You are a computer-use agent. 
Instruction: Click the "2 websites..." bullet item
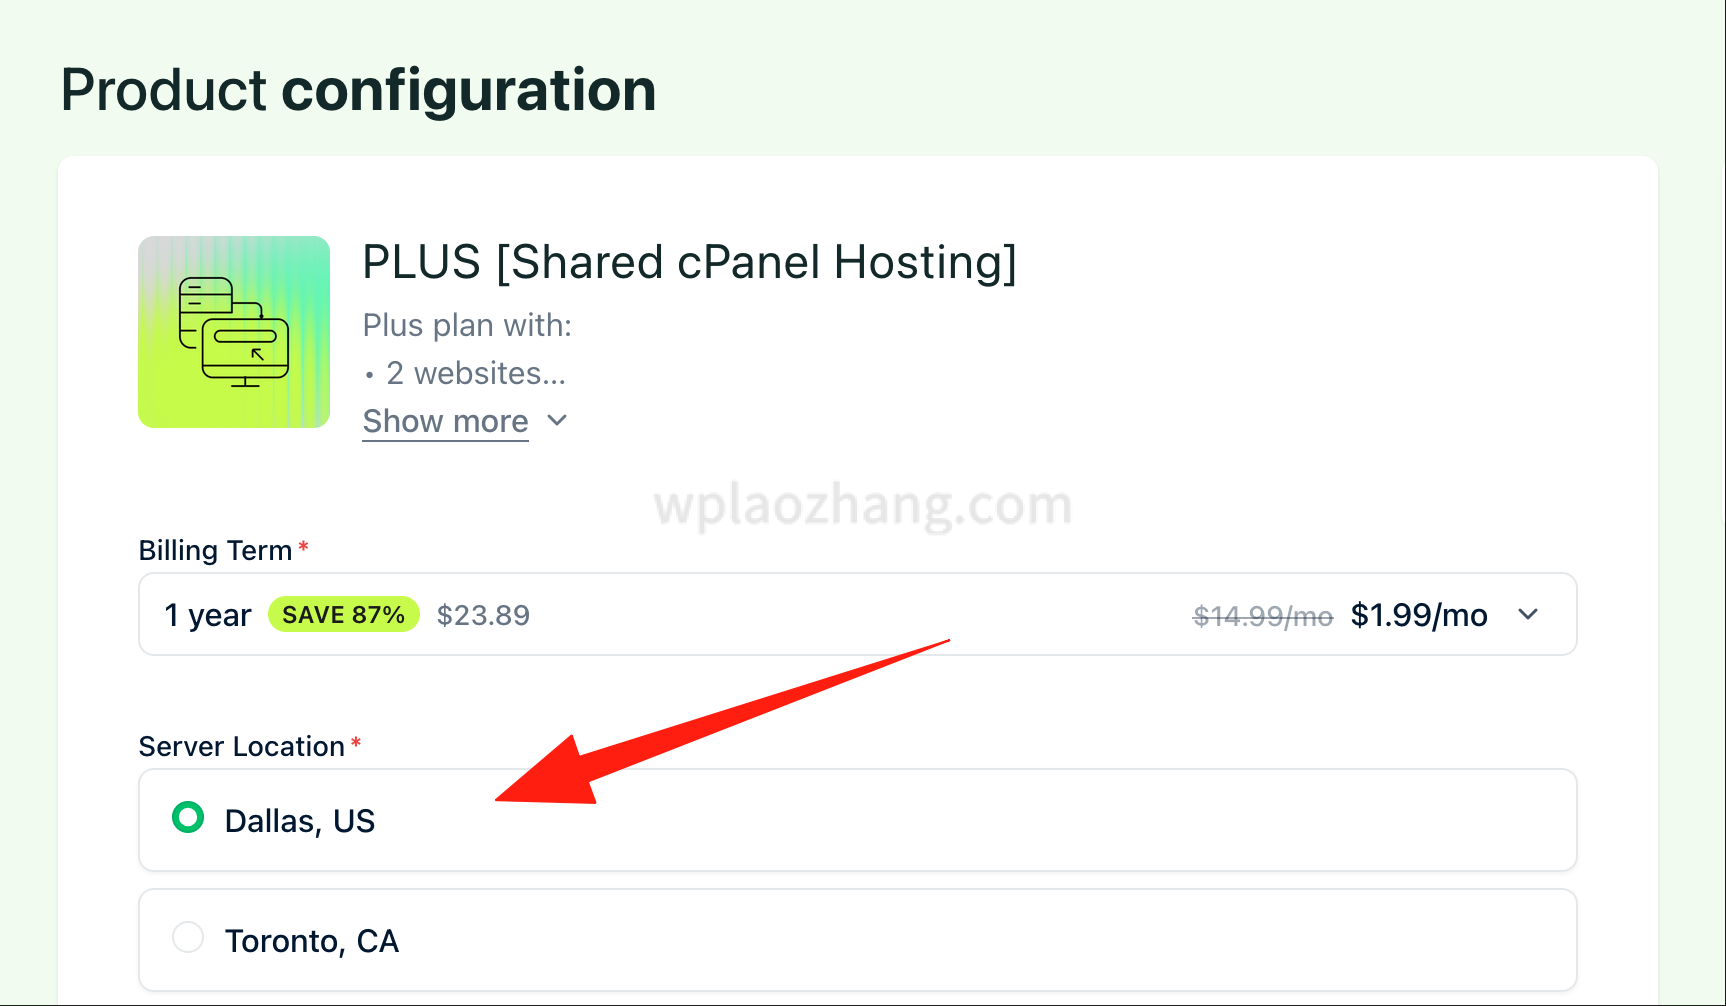475,373
